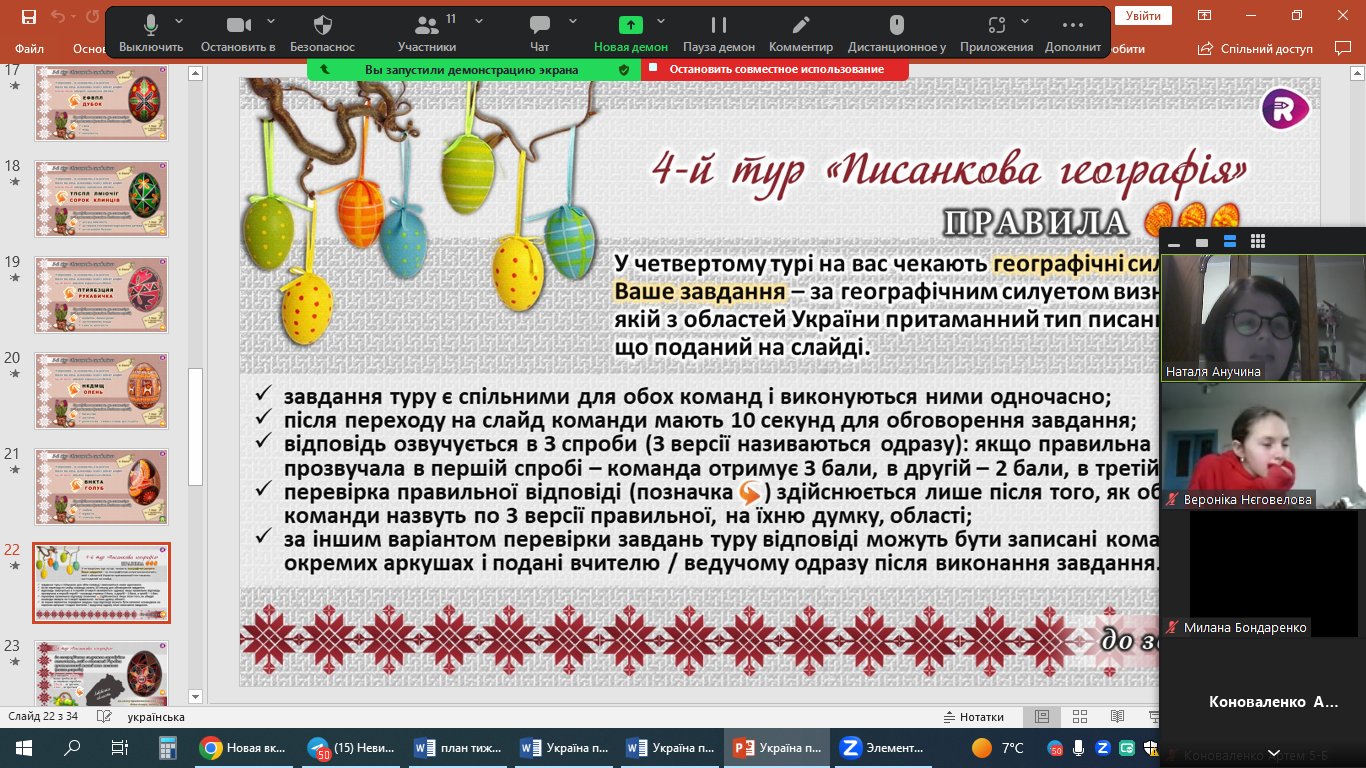Open Task View on the taskbar
The image size is (1366, 768).
pyautogui.click(x=119, y=747)
